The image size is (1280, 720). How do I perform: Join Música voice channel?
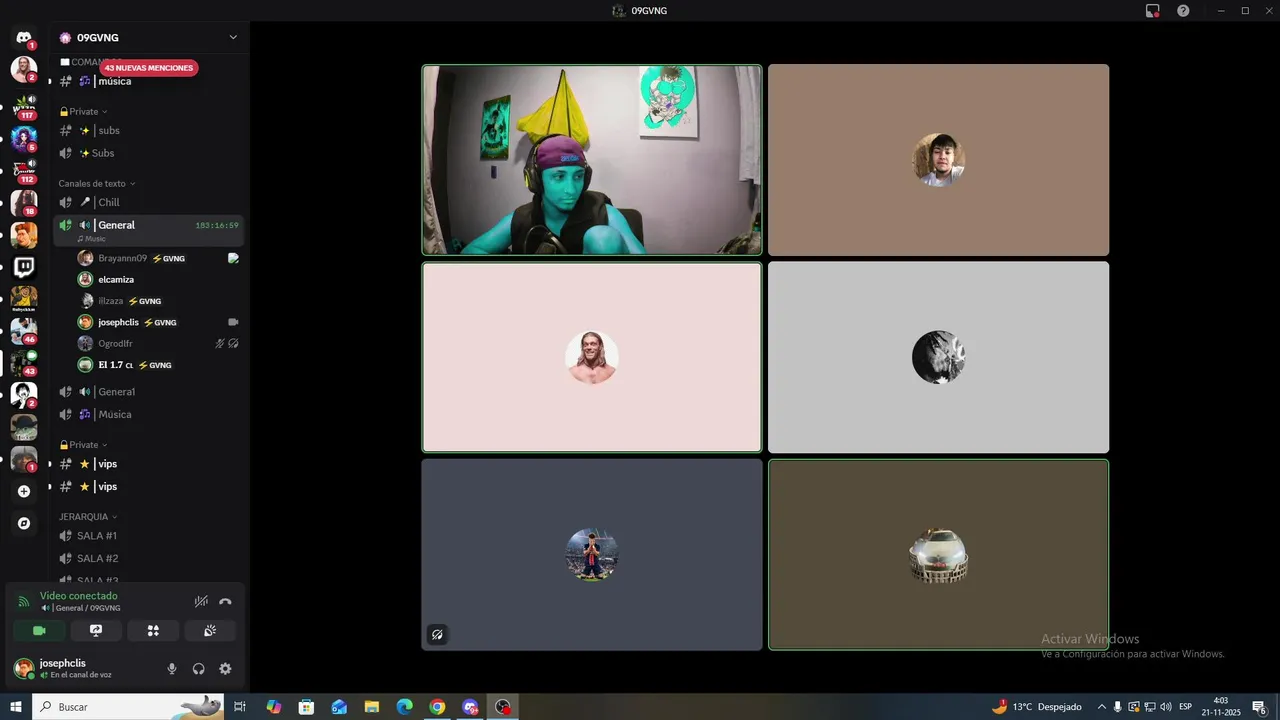[x=148, y=414]
